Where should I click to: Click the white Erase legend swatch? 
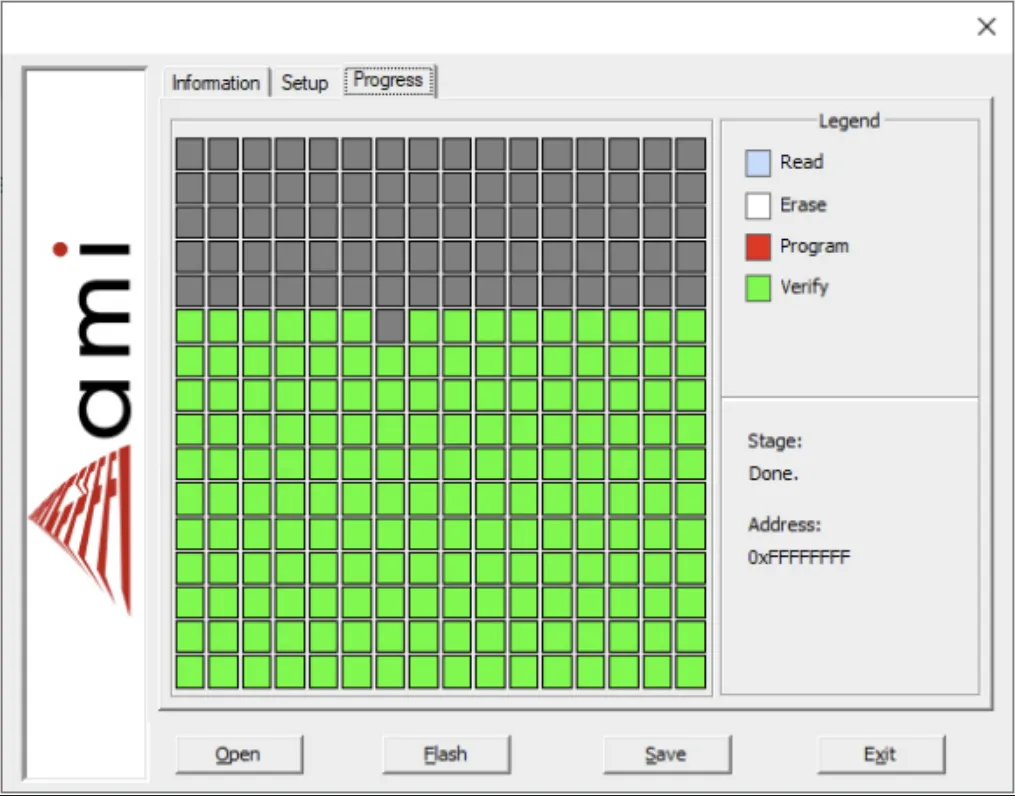(x=758, y=205)
